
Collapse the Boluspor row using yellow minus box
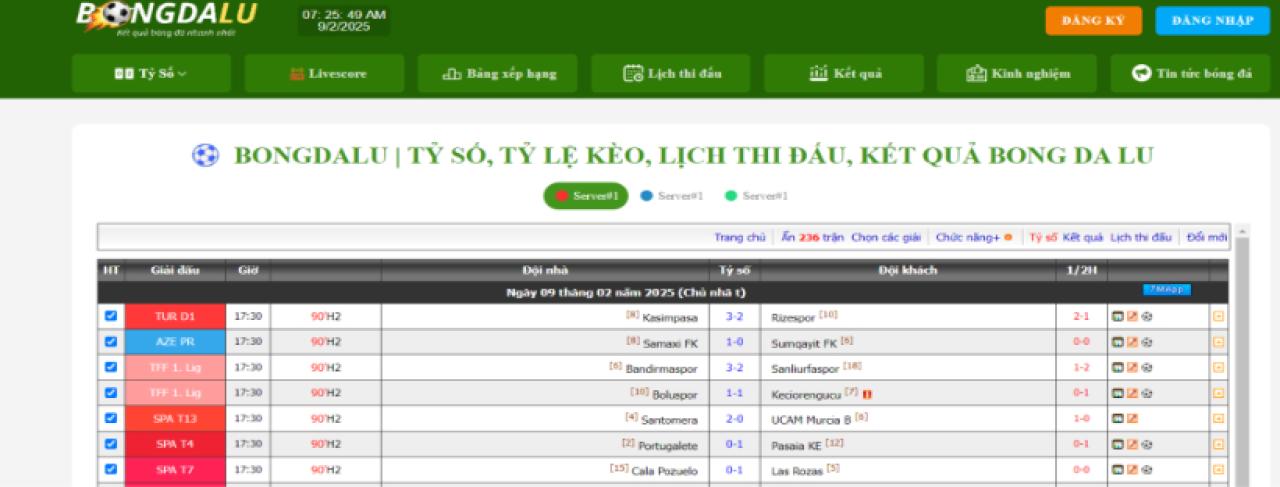[1218, 393]
